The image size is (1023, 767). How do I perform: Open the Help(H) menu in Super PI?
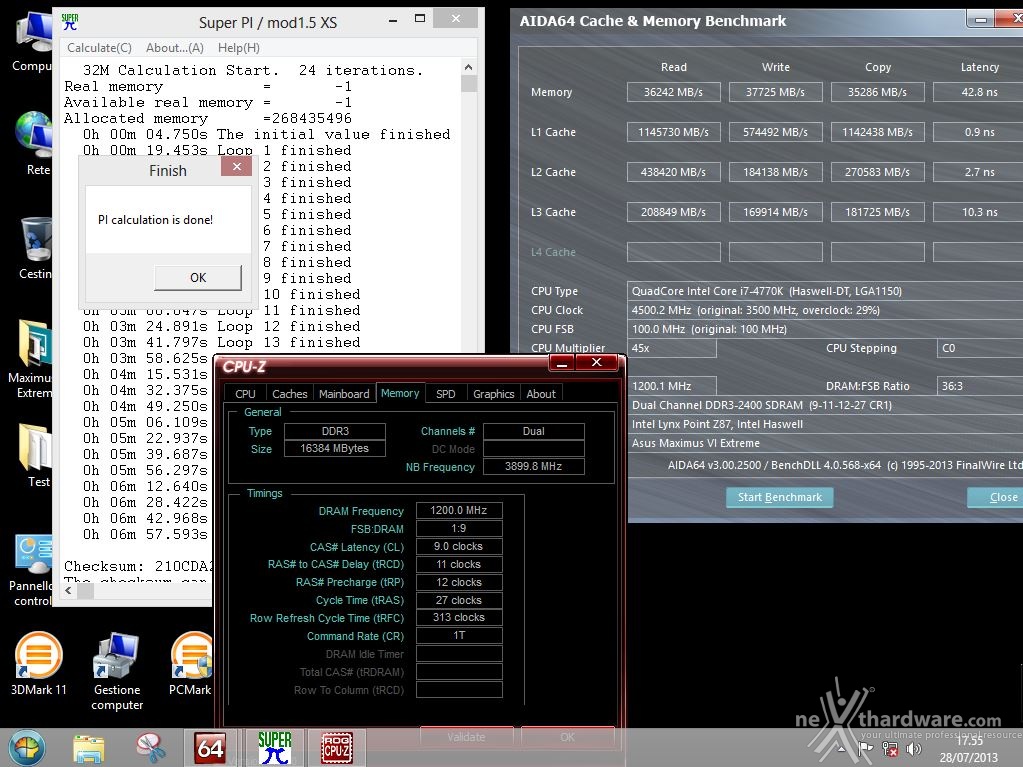(239, 48)
